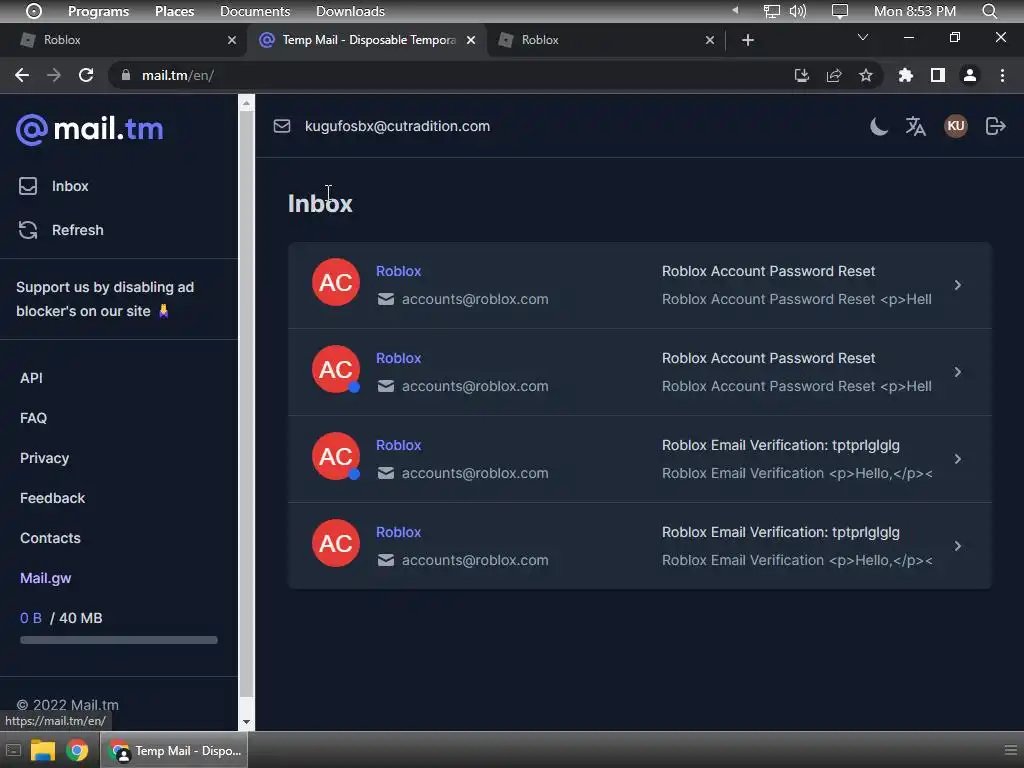Open the Privacy page
The width and height of the screenshot is (1024, 768).
click(44, 458)
